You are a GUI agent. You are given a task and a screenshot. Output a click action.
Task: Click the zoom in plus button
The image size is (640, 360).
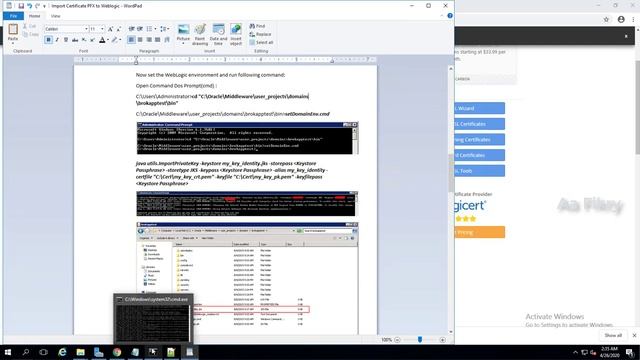point(442,340)
